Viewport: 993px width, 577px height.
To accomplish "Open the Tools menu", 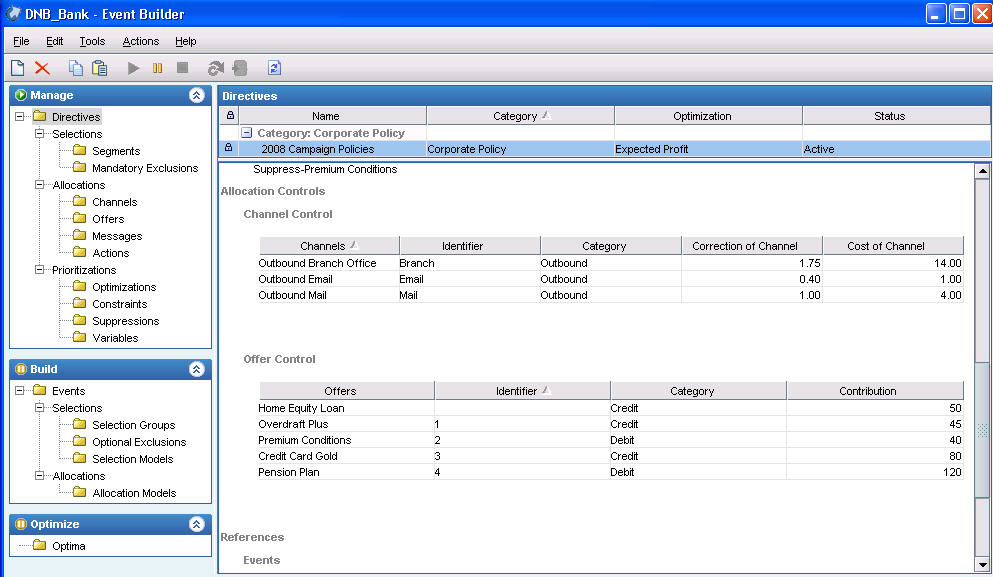I will (x=92, y=41).
